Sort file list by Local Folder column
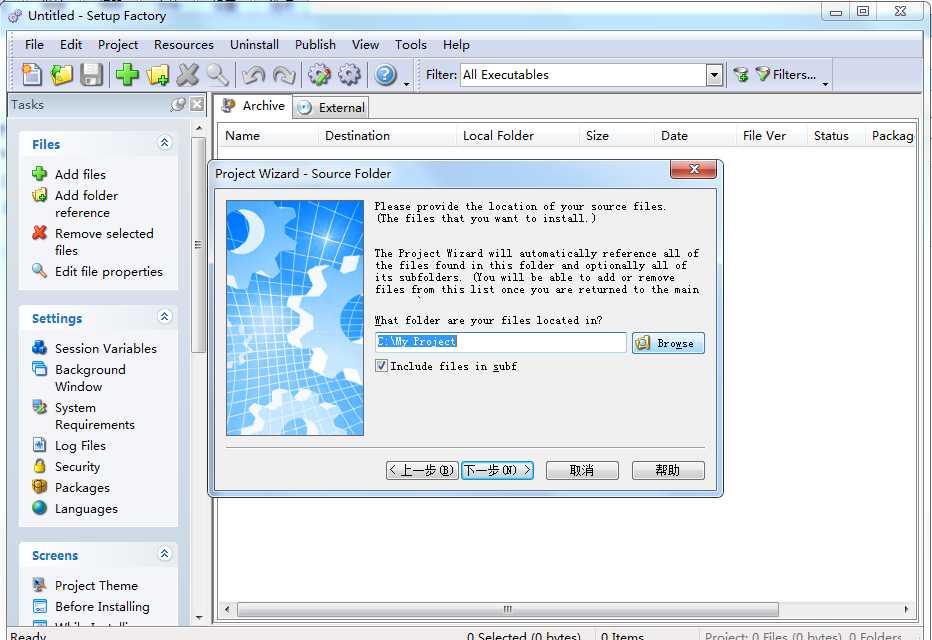This screenshot has height=640, width=932. (517, 135)
